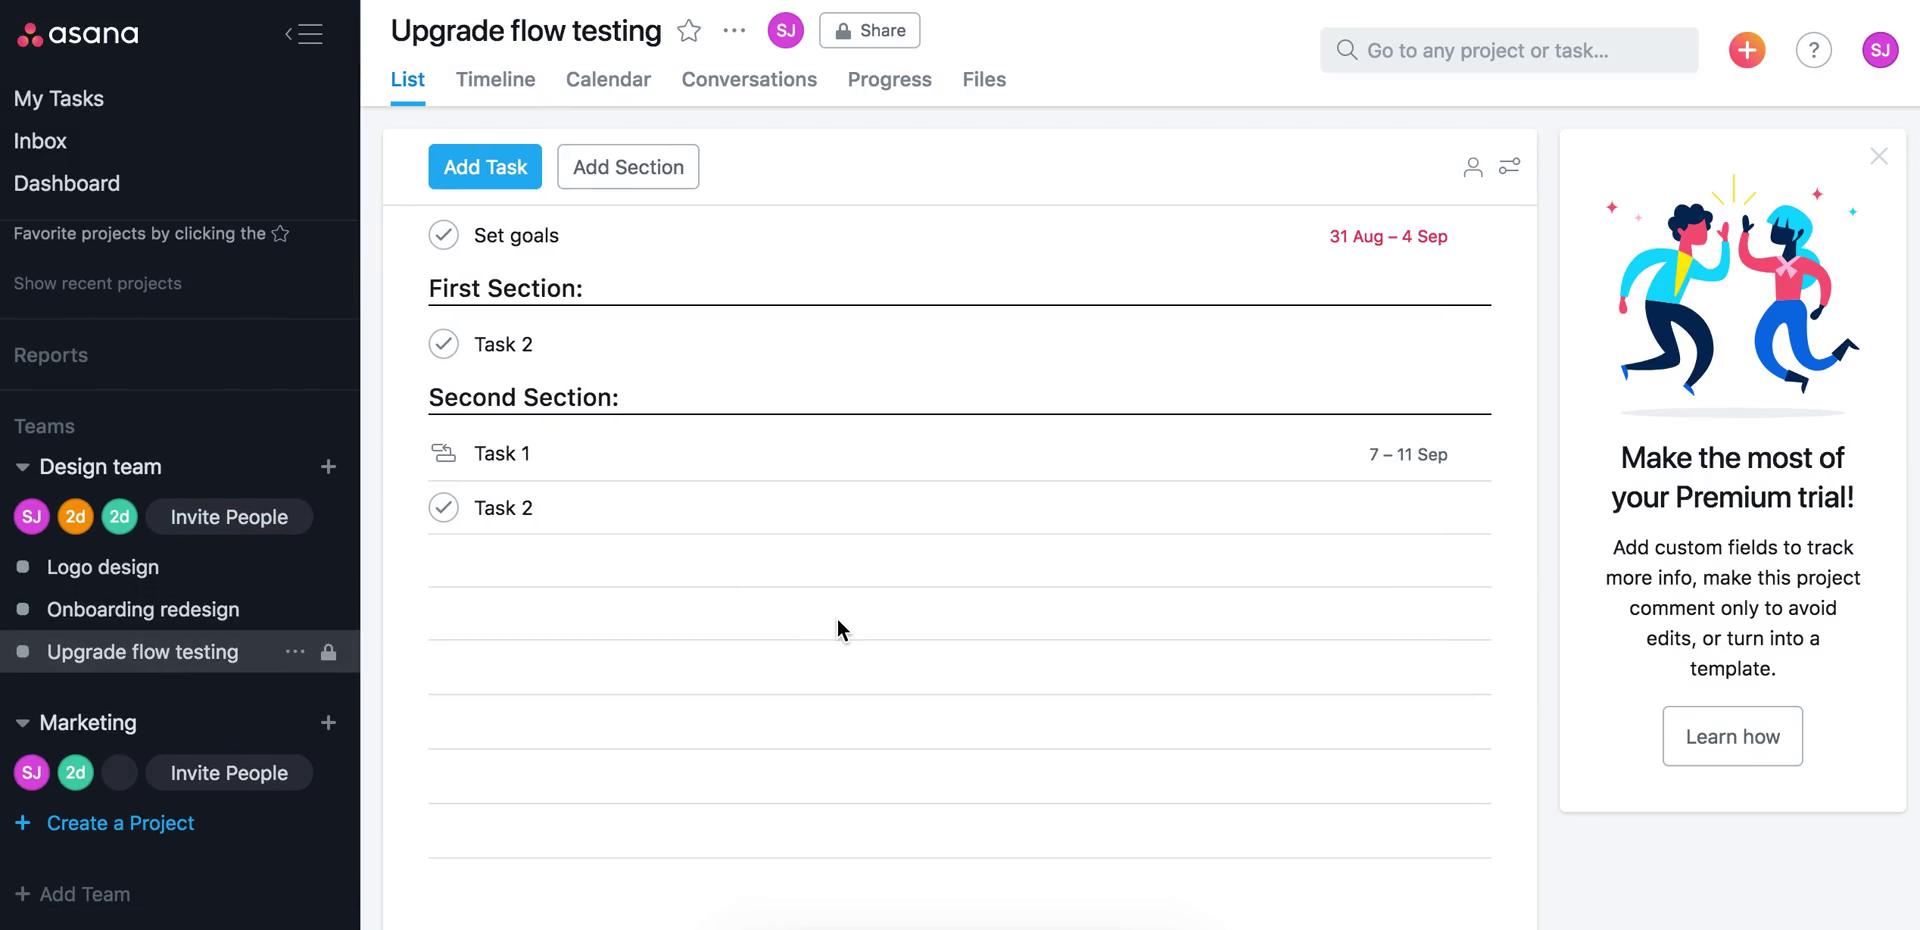Open My Tasks in sidebar

pyautogui.click(x=59, y=99)
